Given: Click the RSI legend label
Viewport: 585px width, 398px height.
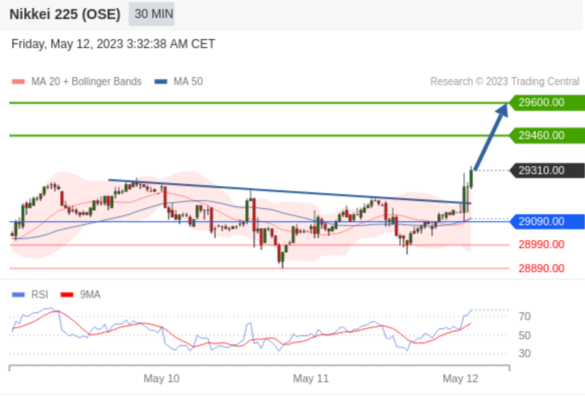Looking at the screenshot, I should 40,295.
